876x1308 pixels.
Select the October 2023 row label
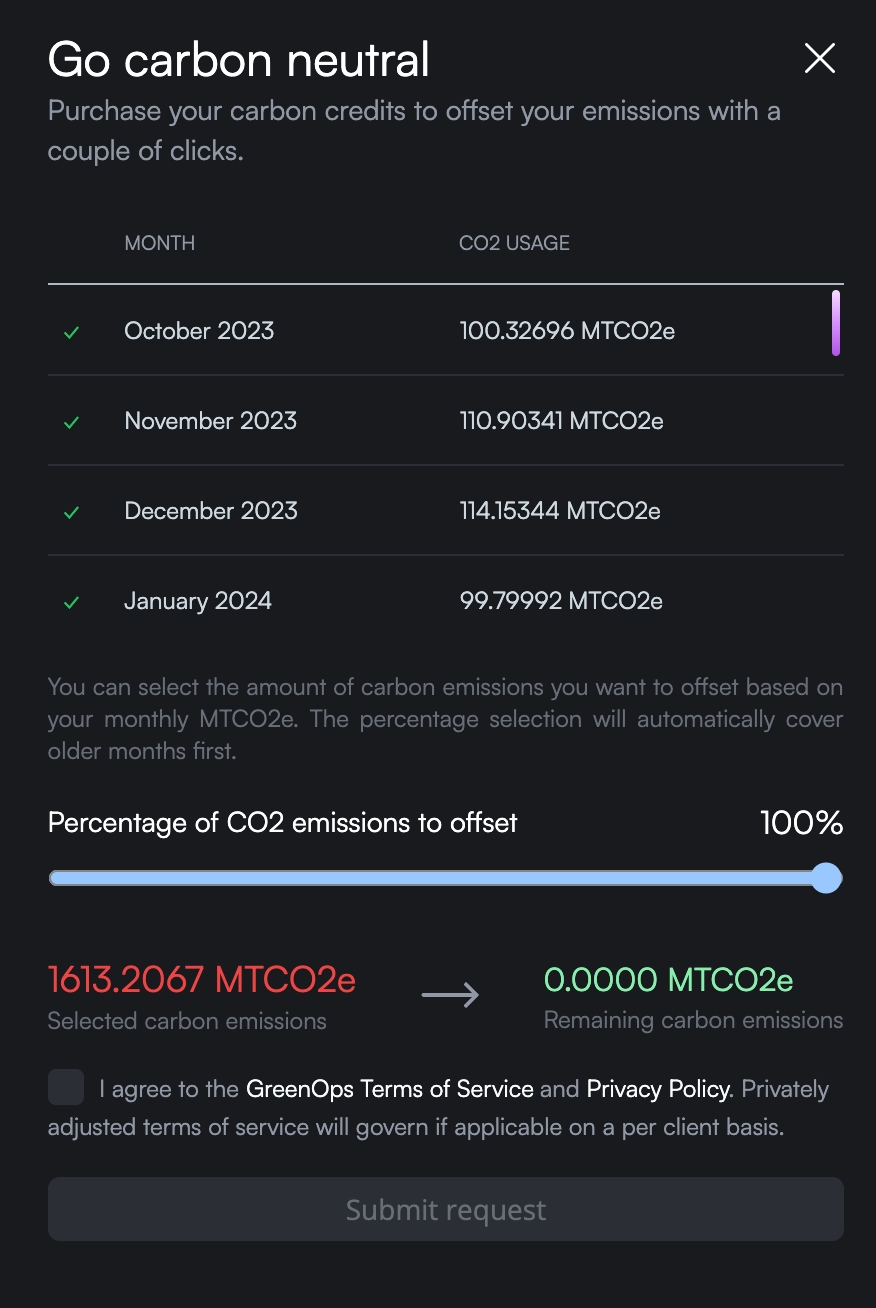point(199,331)
